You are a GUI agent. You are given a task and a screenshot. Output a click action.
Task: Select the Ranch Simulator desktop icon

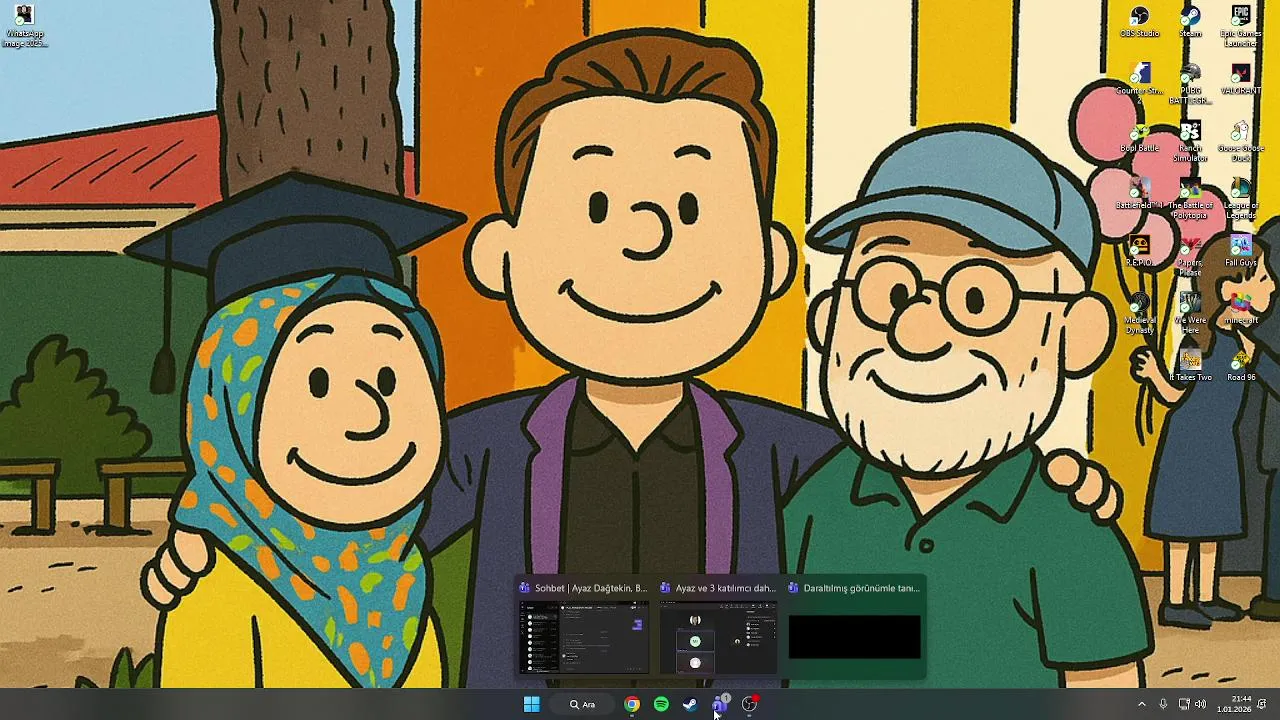(1190, 142)
